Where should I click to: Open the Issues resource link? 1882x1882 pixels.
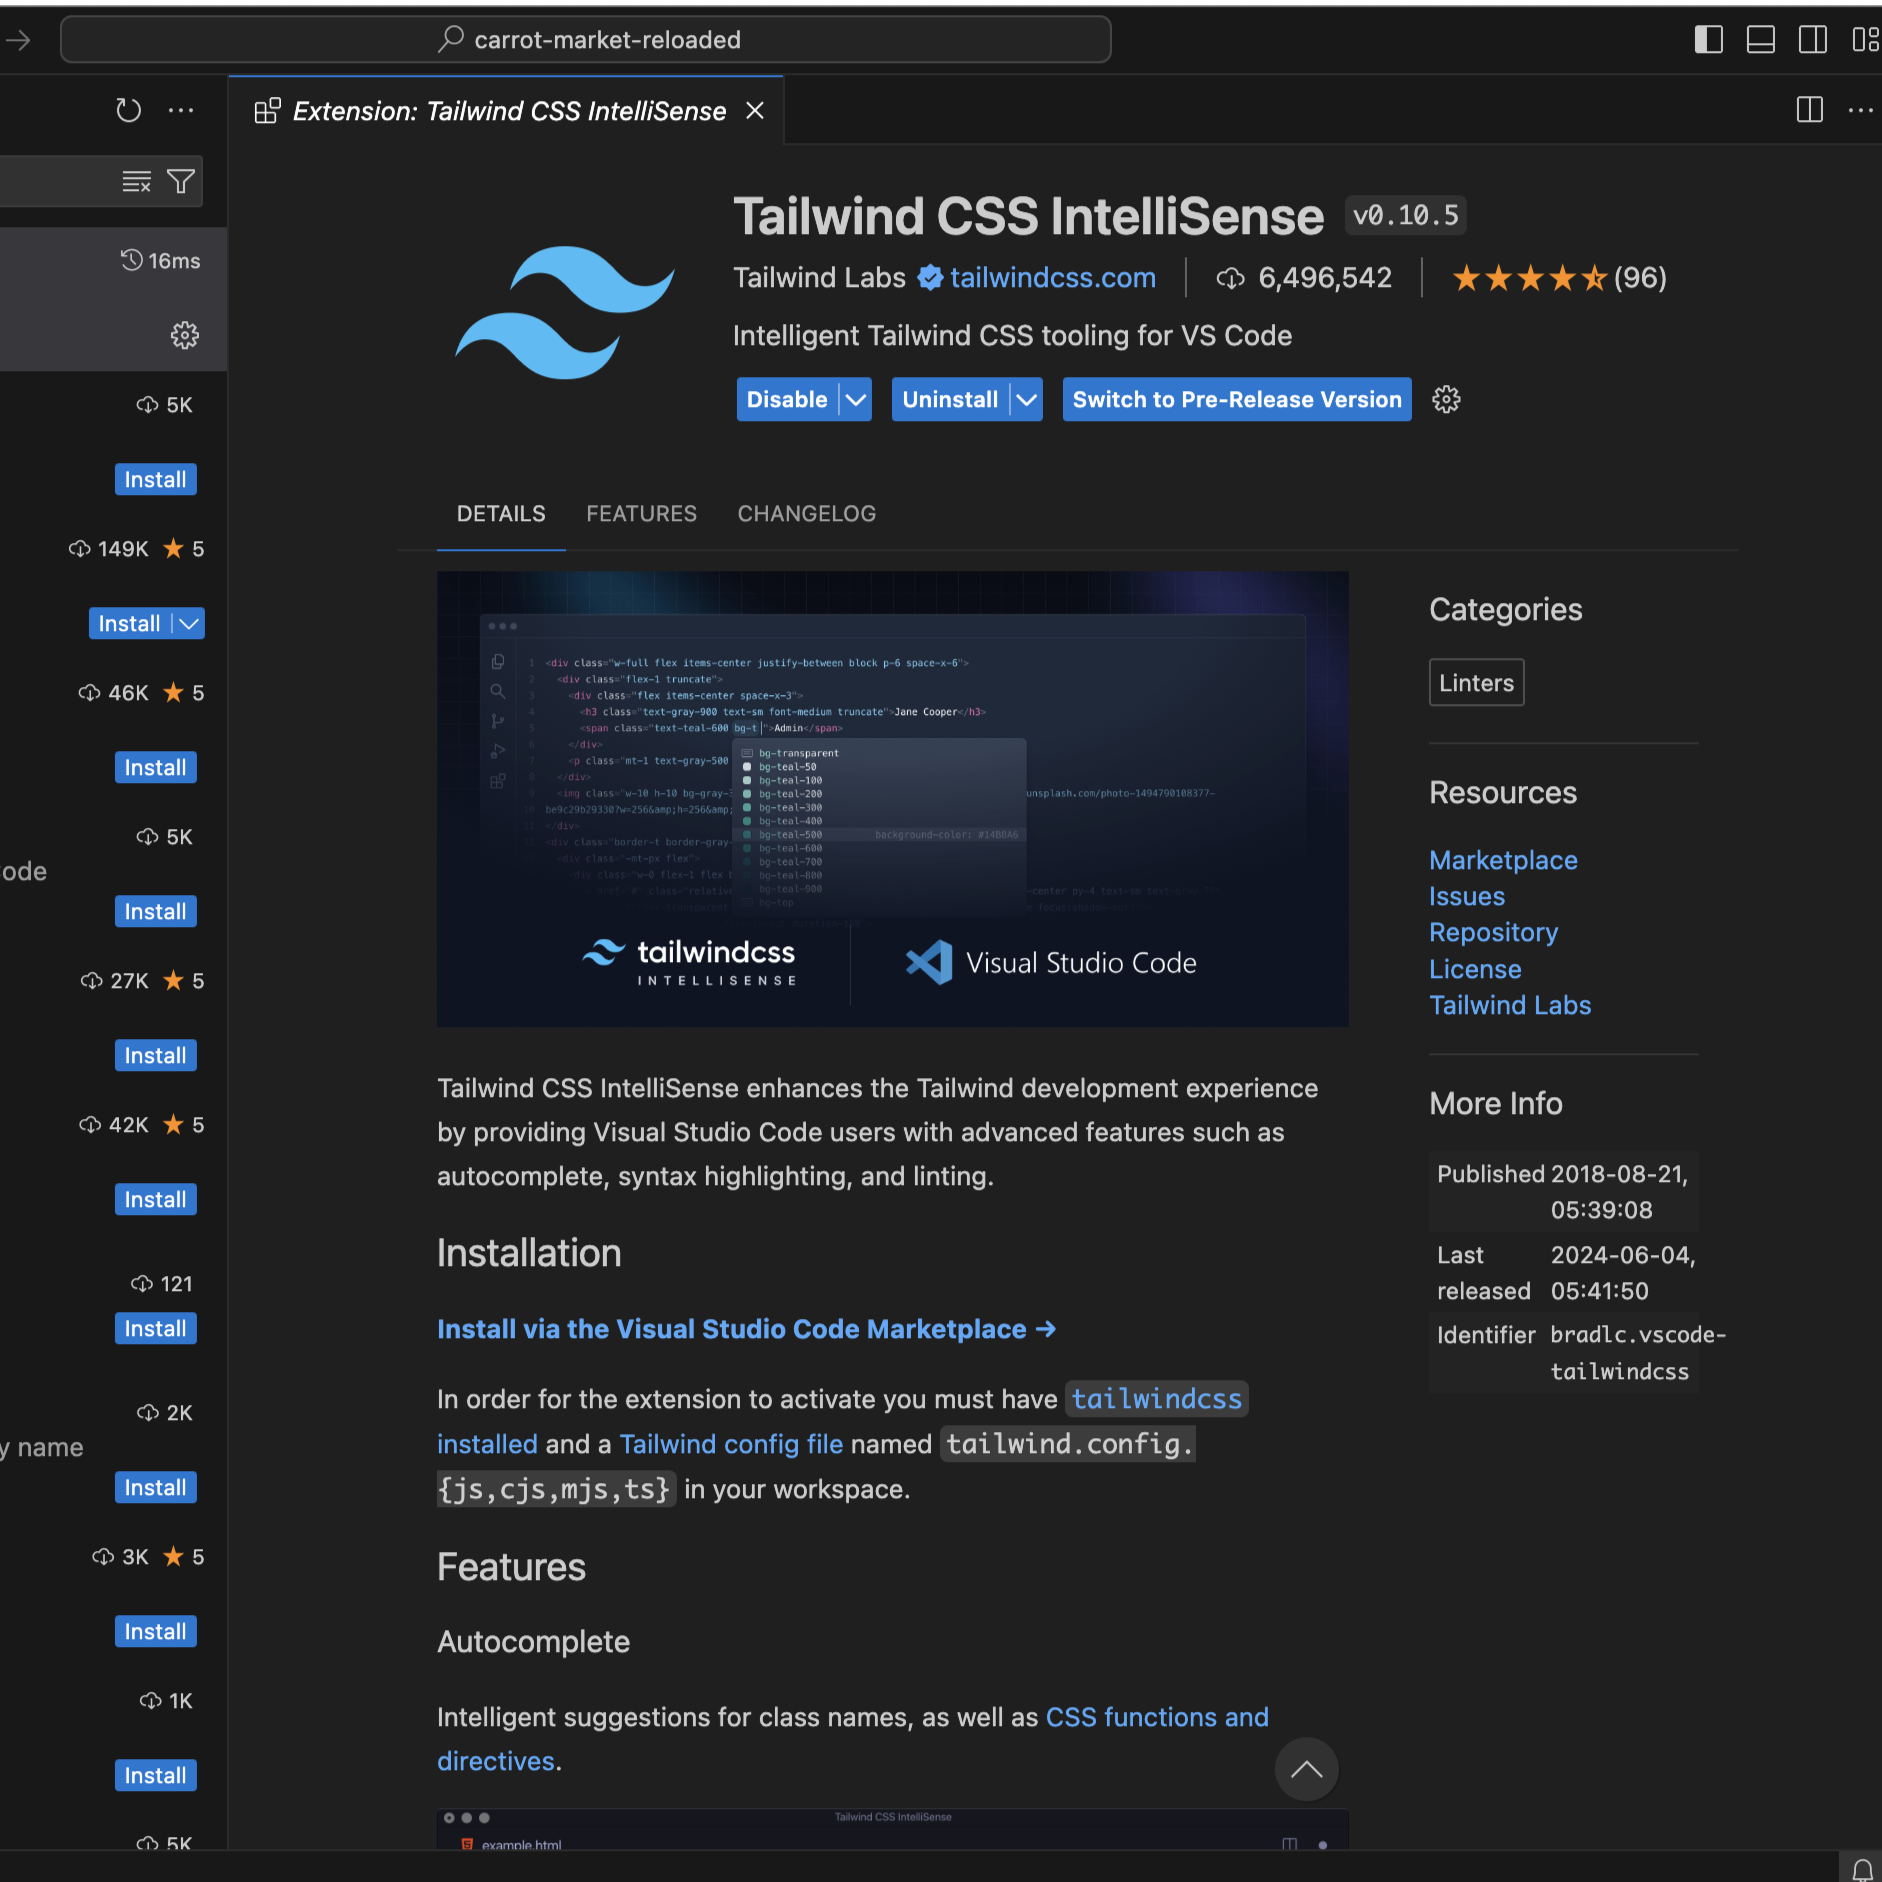[1467, 896]
